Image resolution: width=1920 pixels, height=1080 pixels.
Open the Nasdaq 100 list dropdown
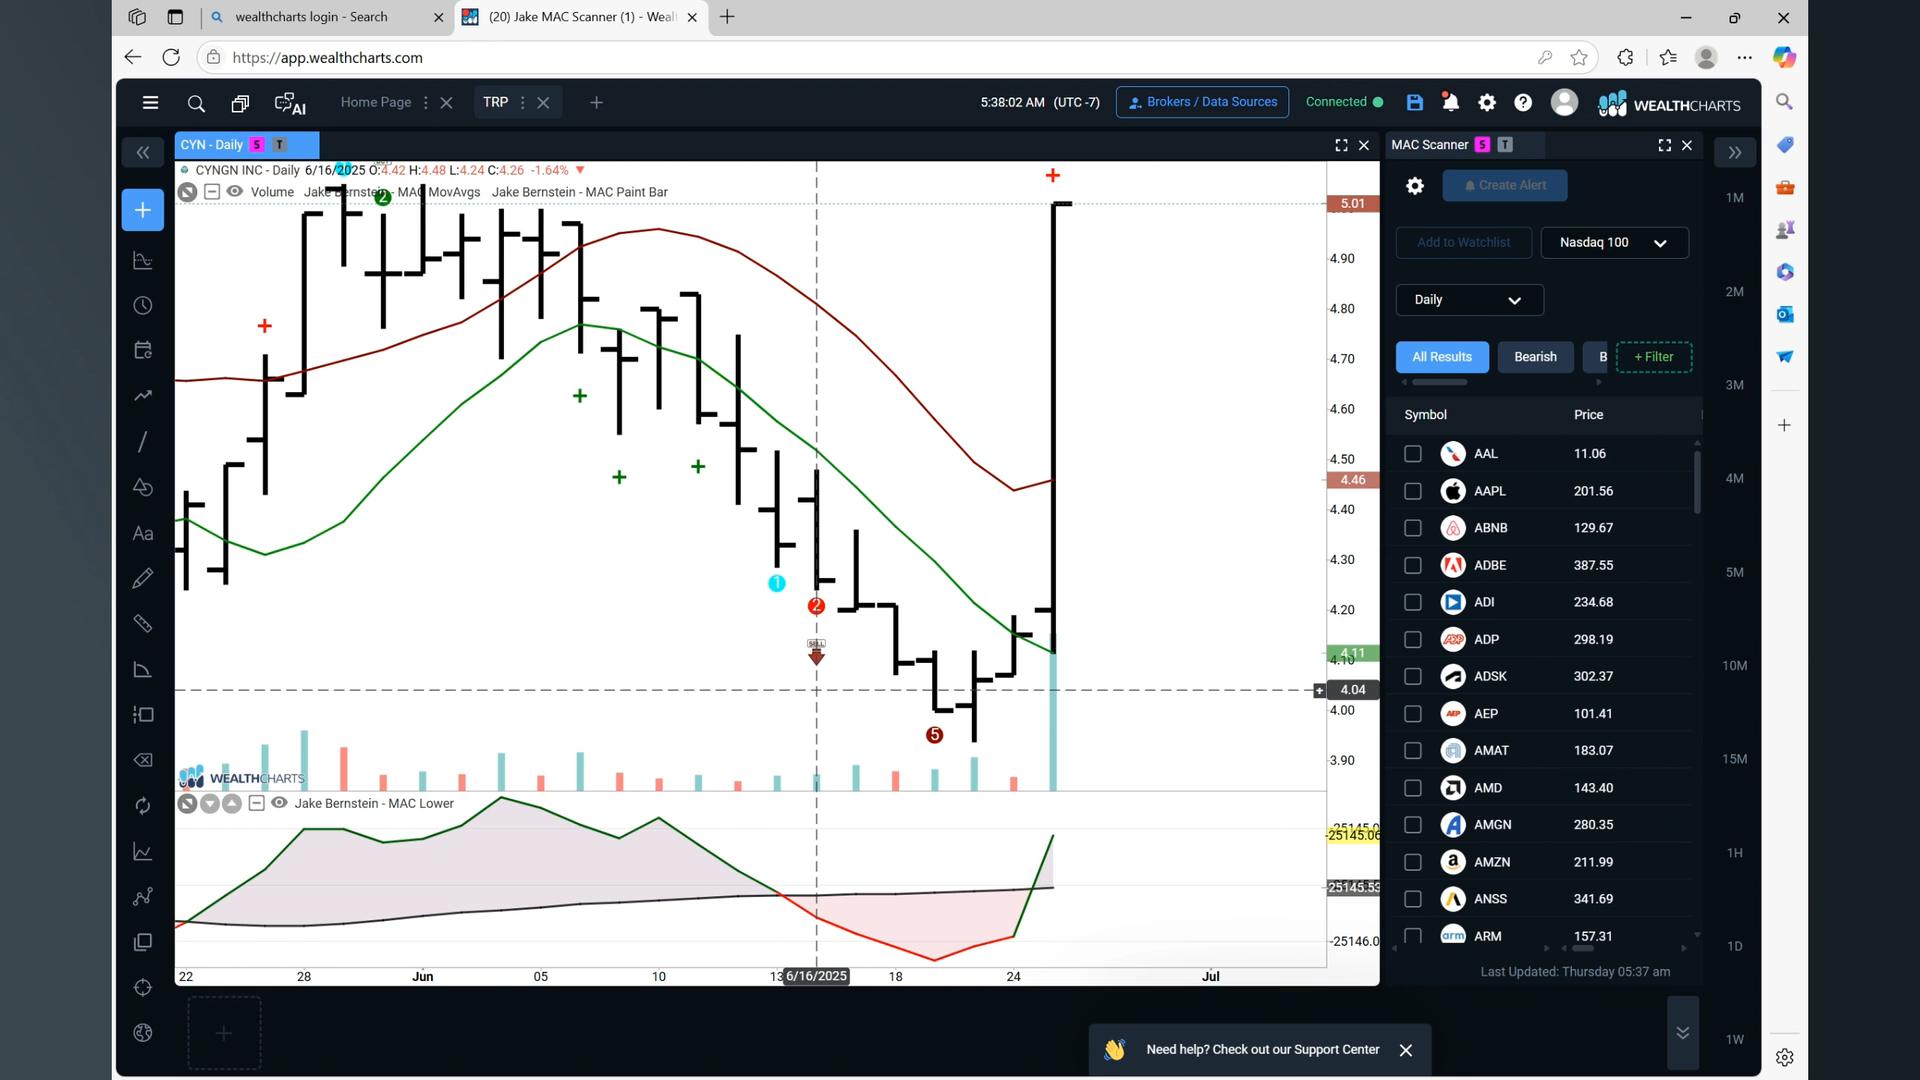(1614, 242)
